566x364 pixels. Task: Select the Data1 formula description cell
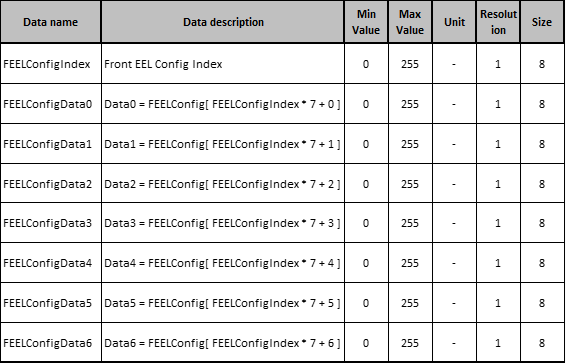point(223,144)
